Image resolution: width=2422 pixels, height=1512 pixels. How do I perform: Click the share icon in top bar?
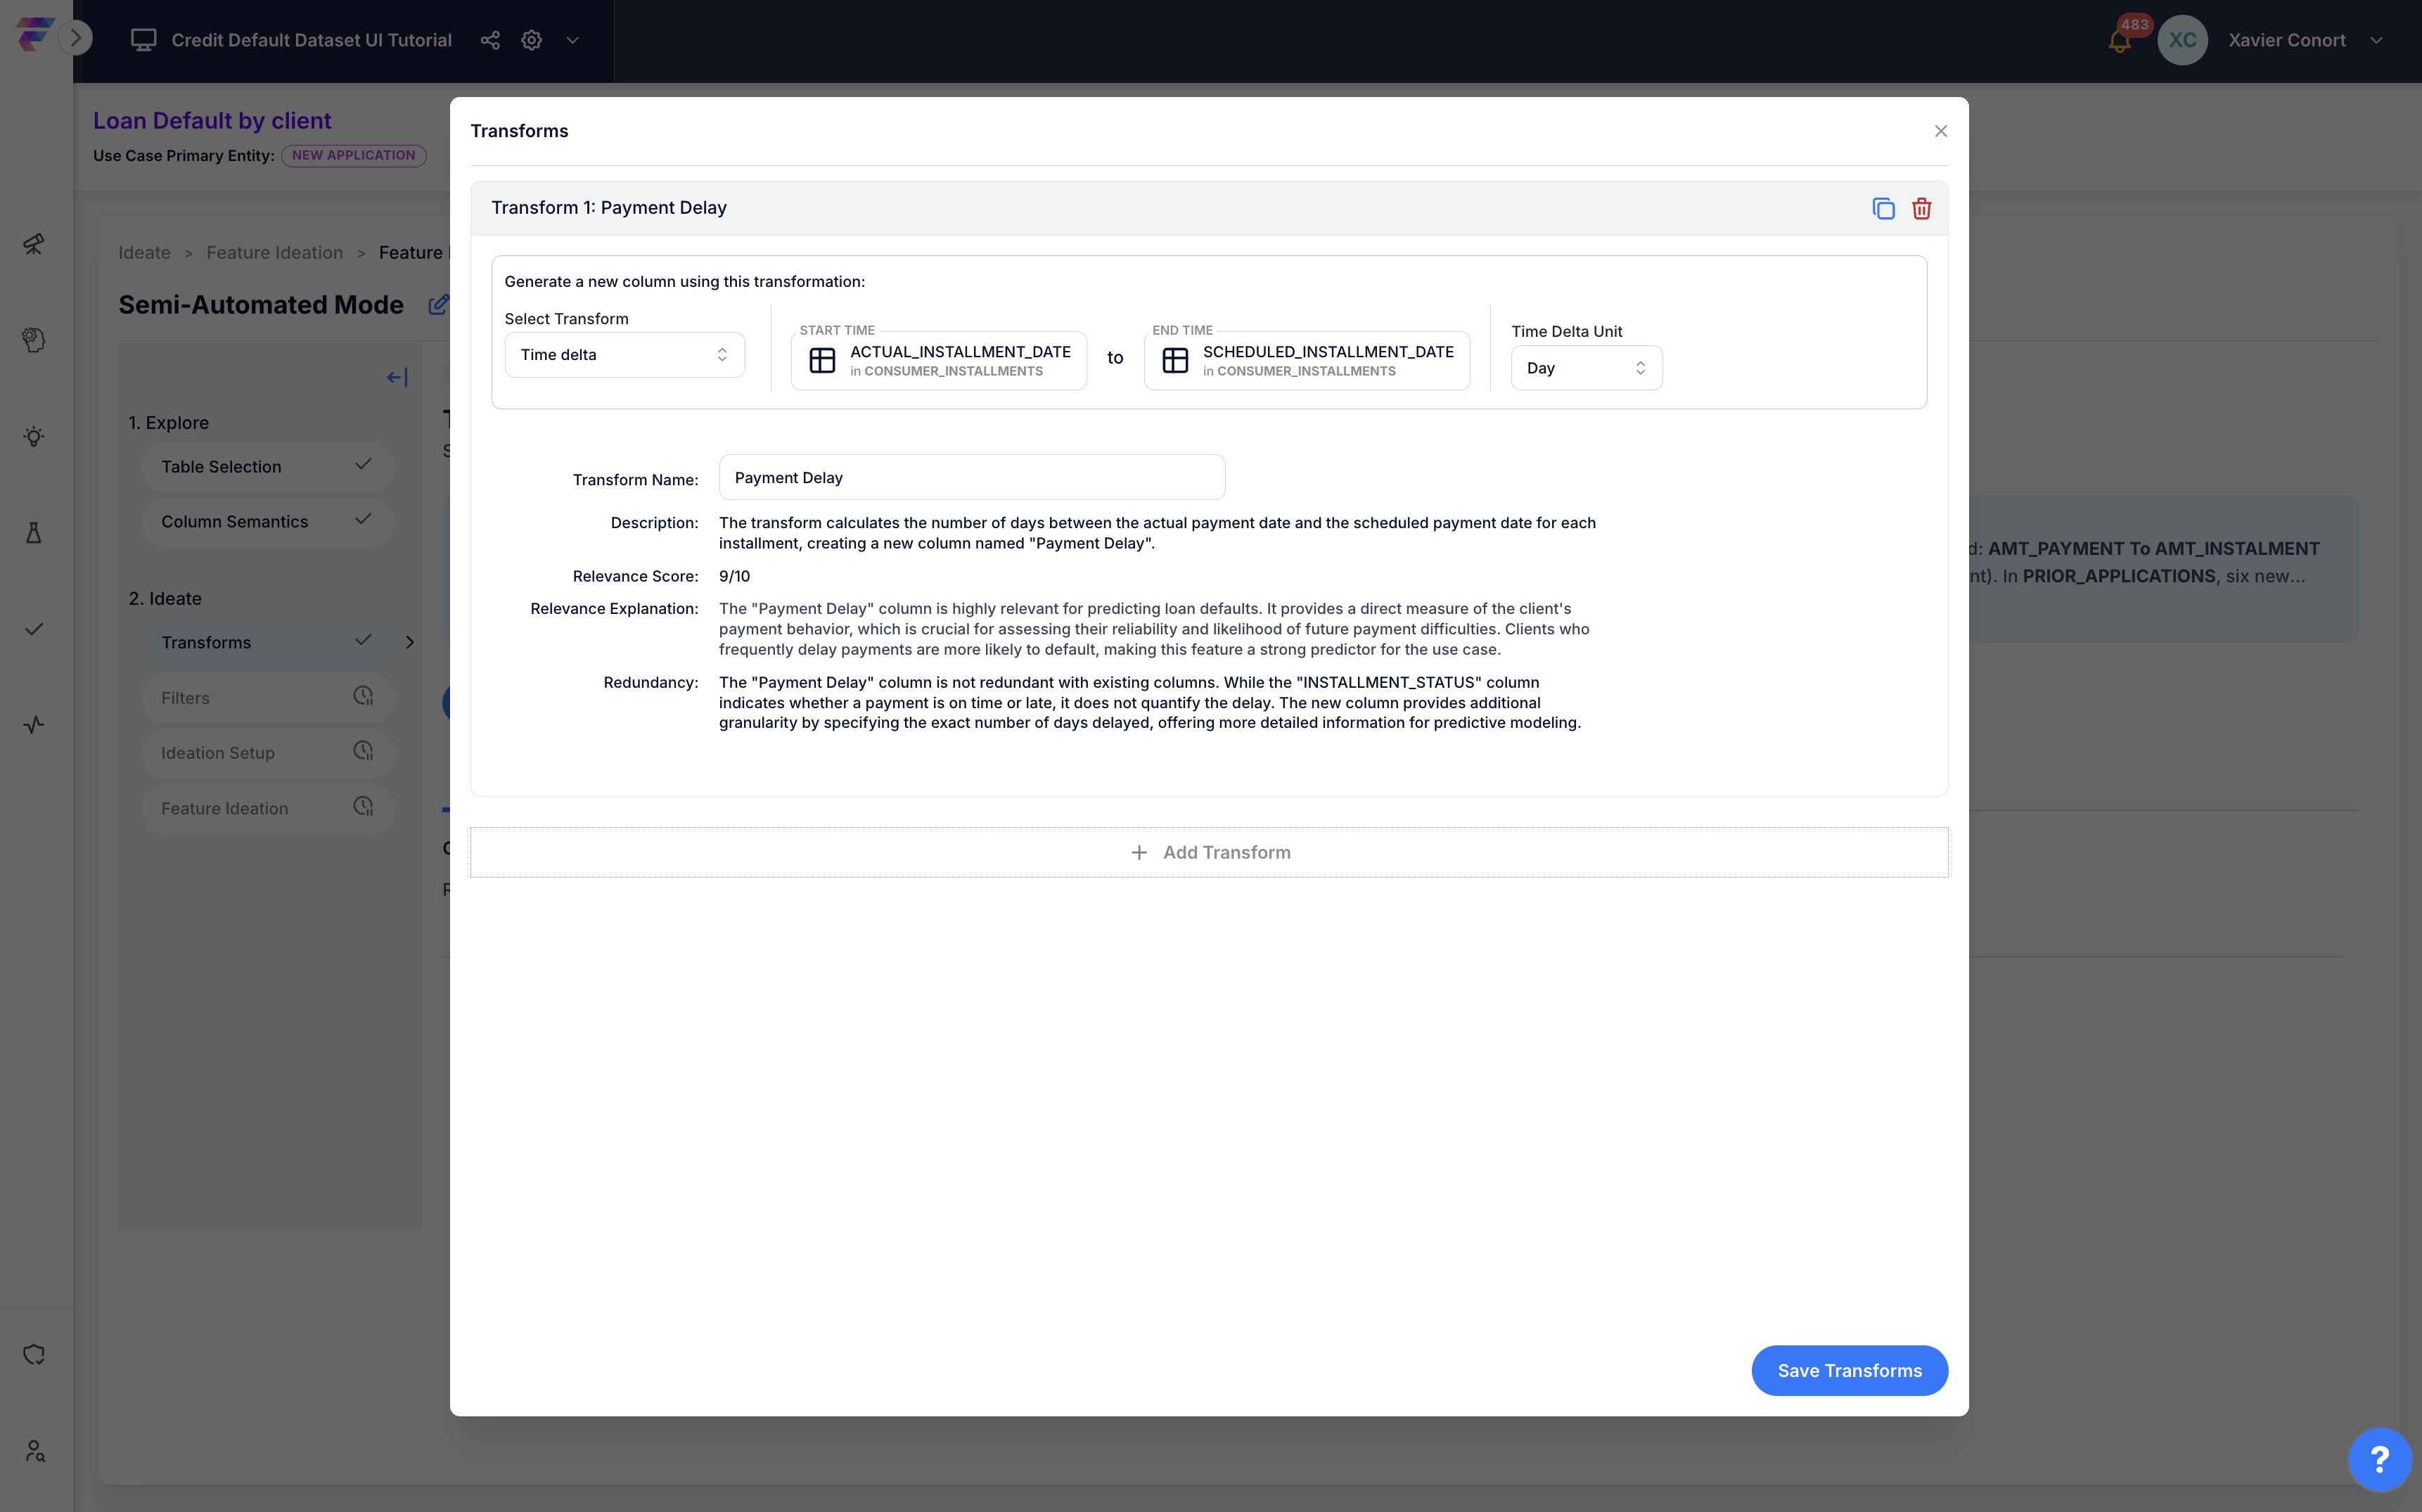(490, 40)
